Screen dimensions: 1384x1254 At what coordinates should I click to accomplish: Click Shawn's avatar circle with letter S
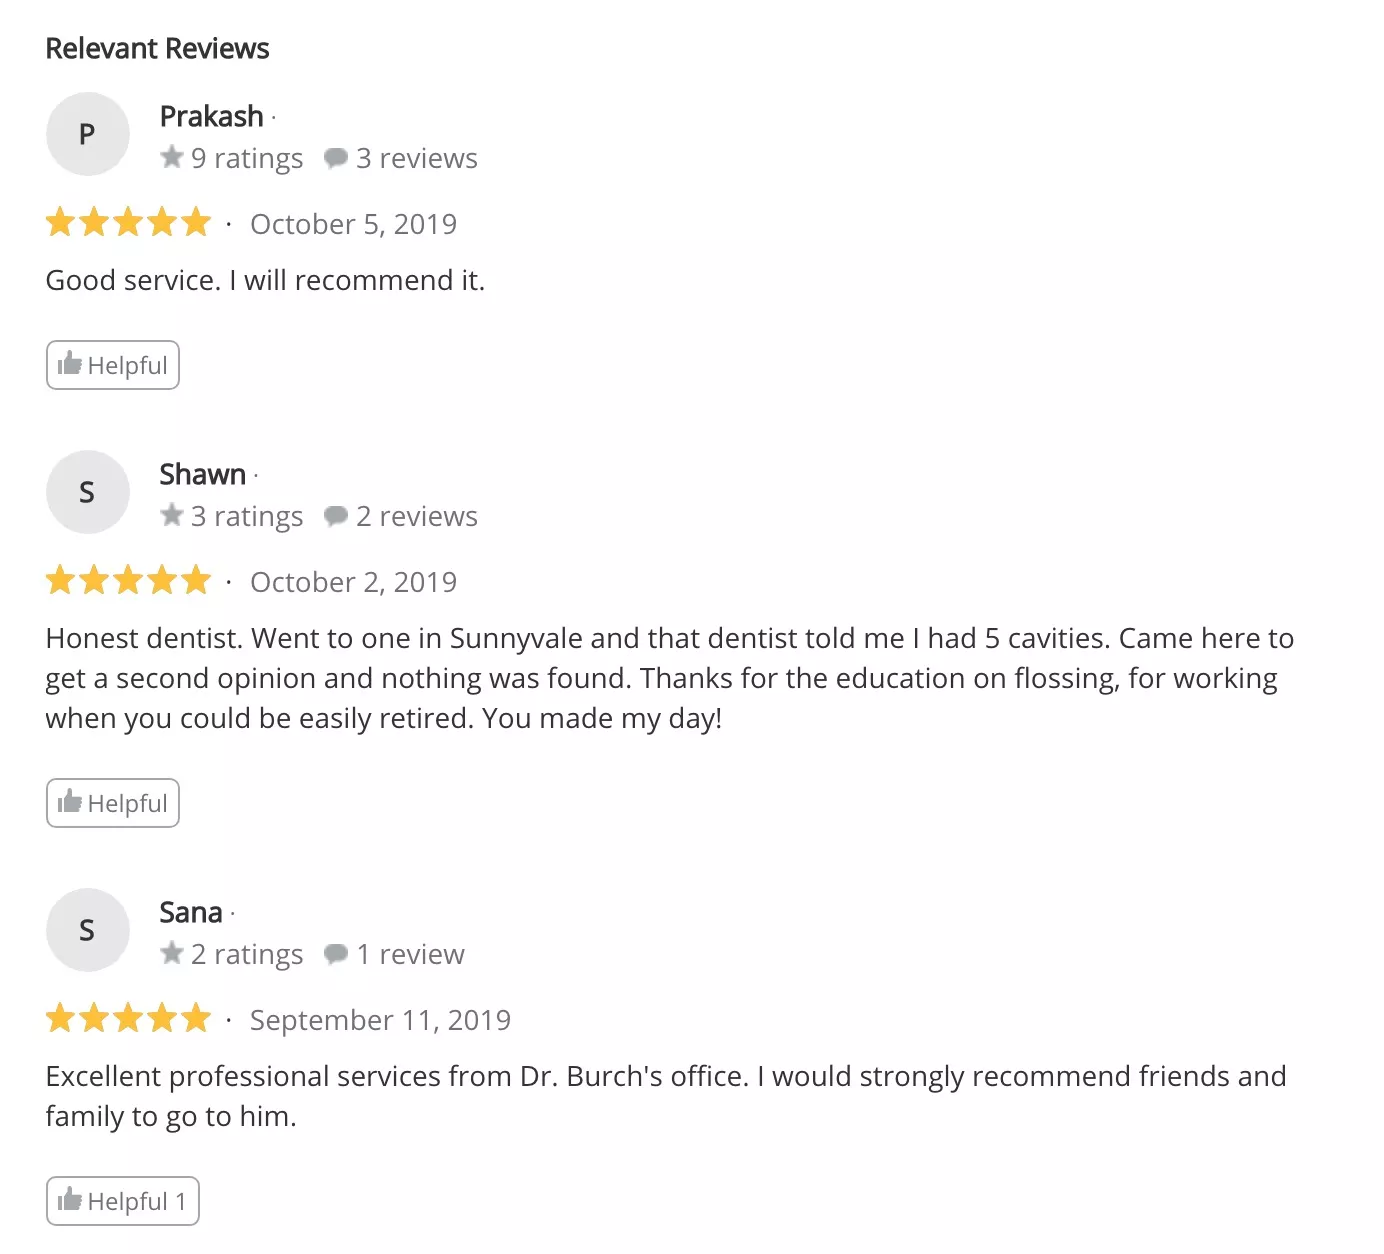(88, 492)
